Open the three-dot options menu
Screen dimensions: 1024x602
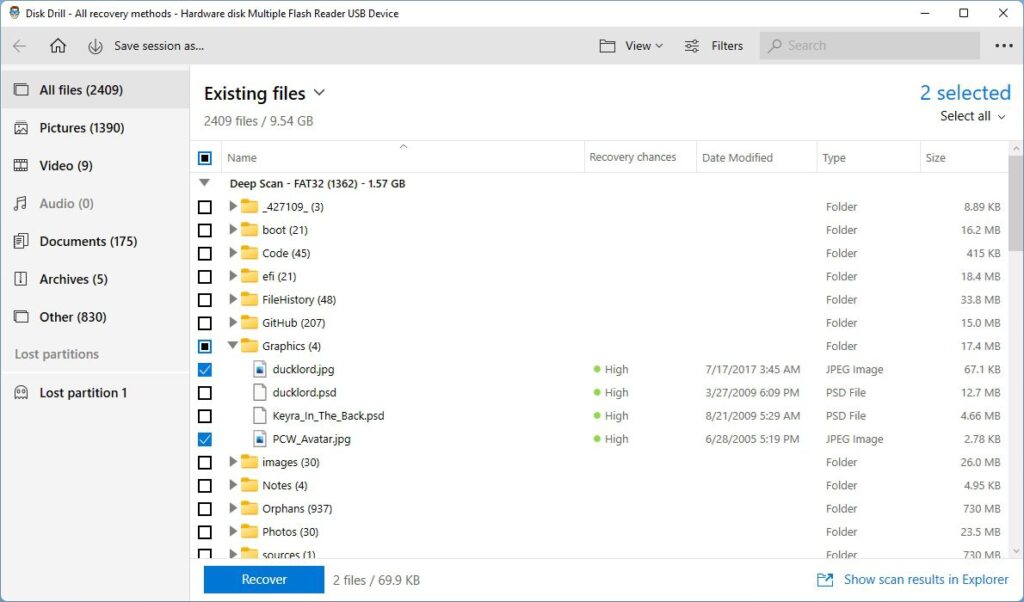click(1003, 45)
